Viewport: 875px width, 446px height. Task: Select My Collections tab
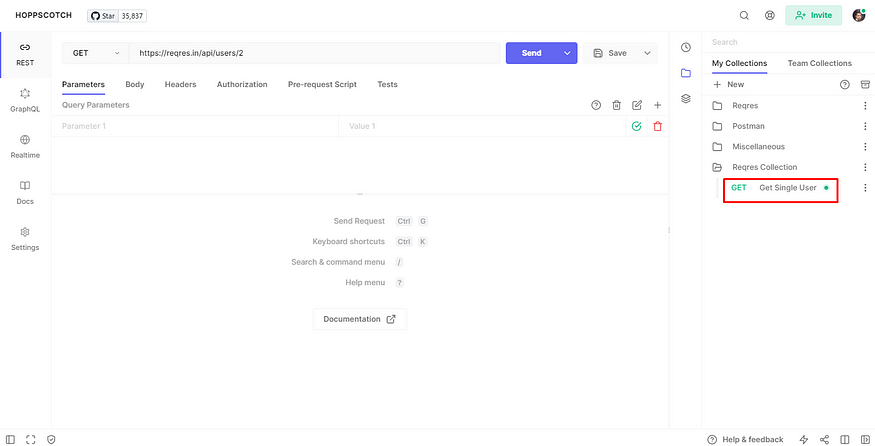point(739,64)
